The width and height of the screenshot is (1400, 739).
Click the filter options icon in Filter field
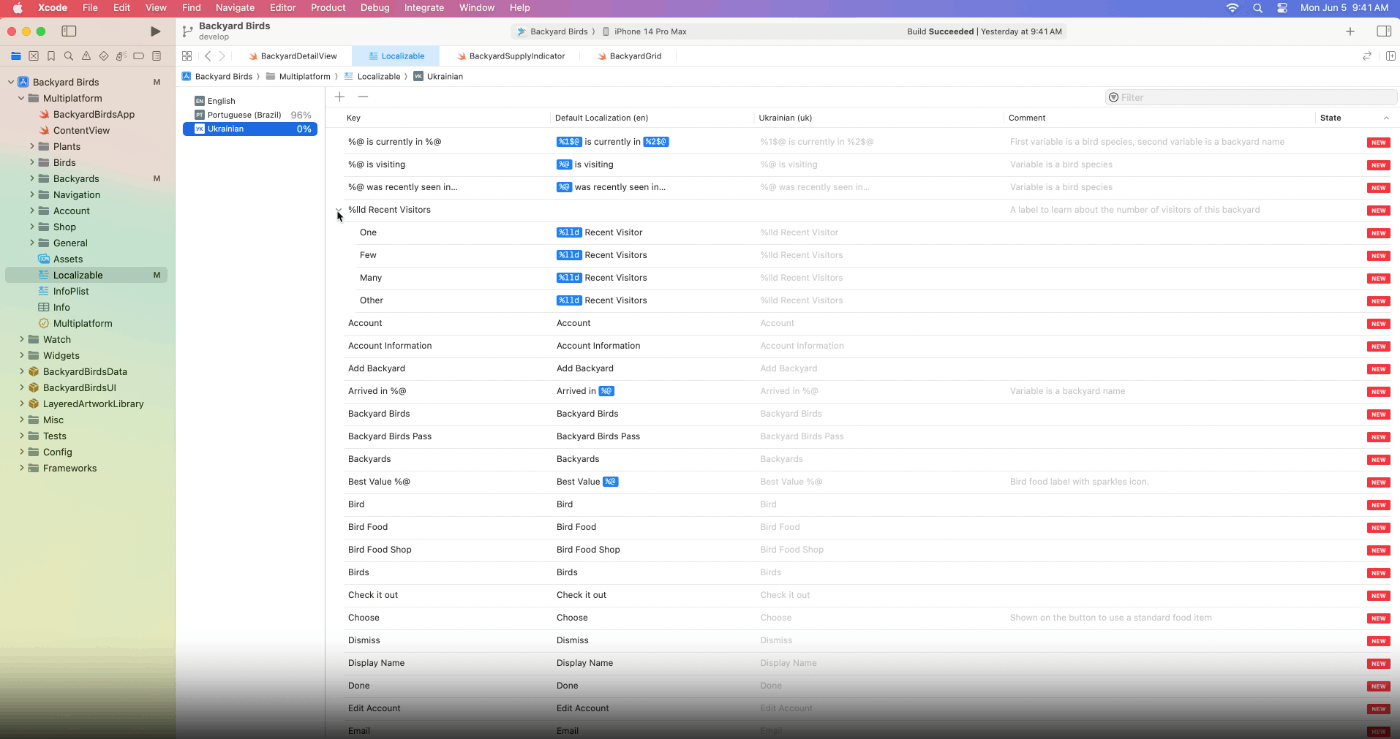[x=1114, y=97]
